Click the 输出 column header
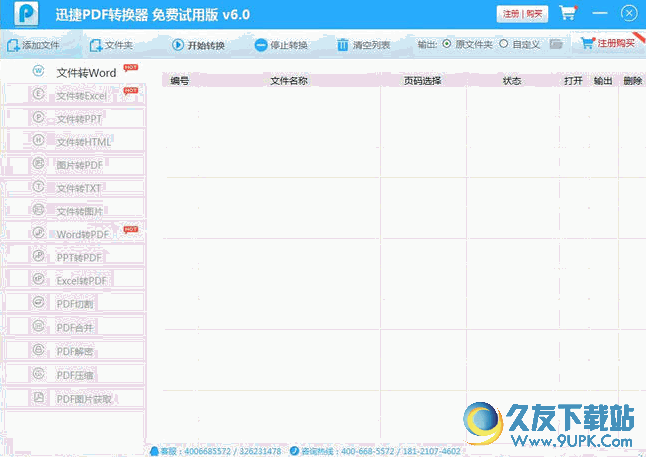The image size is (646, 457). click(x=603, y=81)
